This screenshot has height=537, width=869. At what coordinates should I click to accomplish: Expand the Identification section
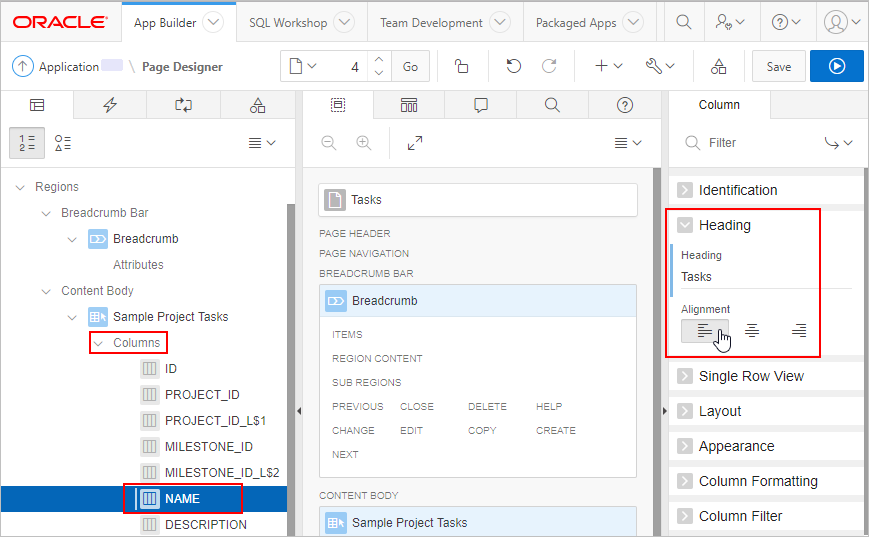click(x=685, y=190)
